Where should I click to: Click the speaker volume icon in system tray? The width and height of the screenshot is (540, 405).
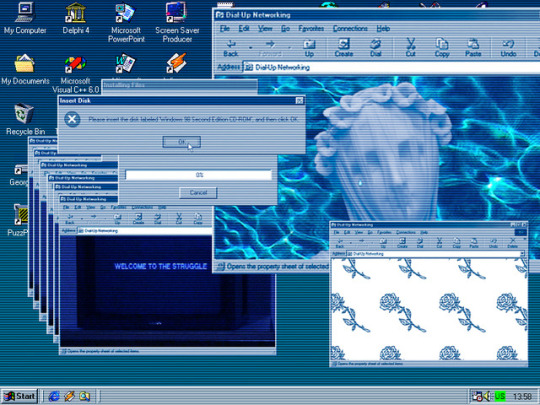coord(487,396)
